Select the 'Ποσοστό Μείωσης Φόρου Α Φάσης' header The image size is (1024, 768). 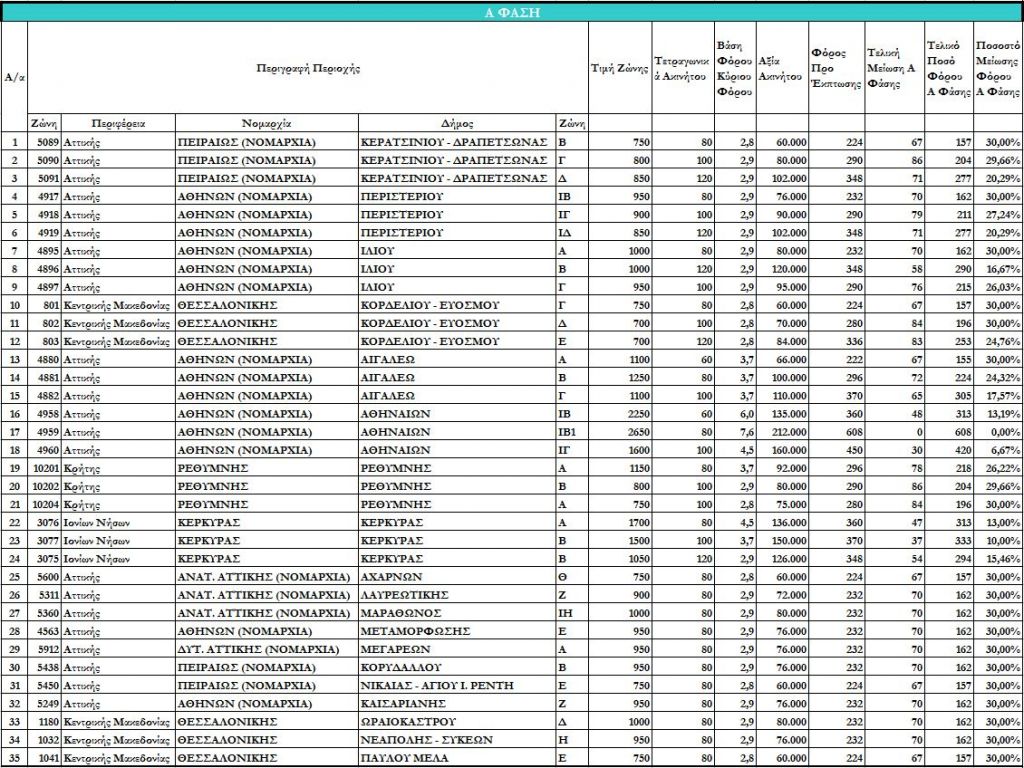(998, 69)
